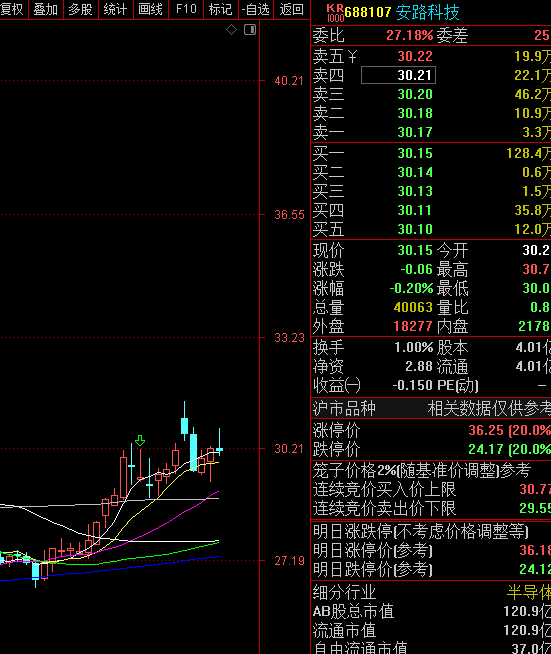Open F10 company information
Screen dimensions: 551x654
click(186, 9)
